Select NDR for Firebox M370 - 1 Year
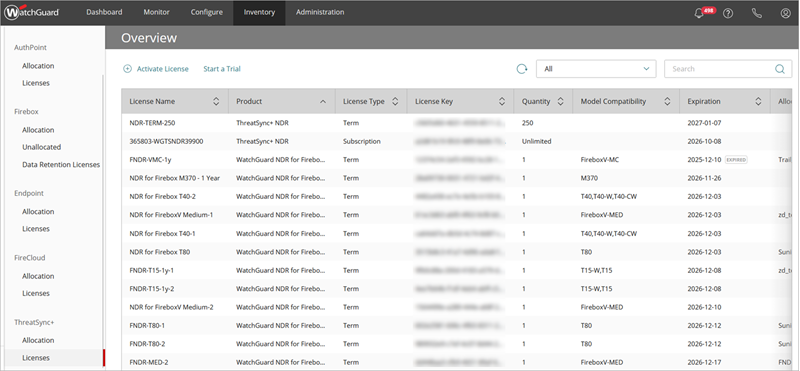This screenshot has width=800, height=371. pos(174,178)
